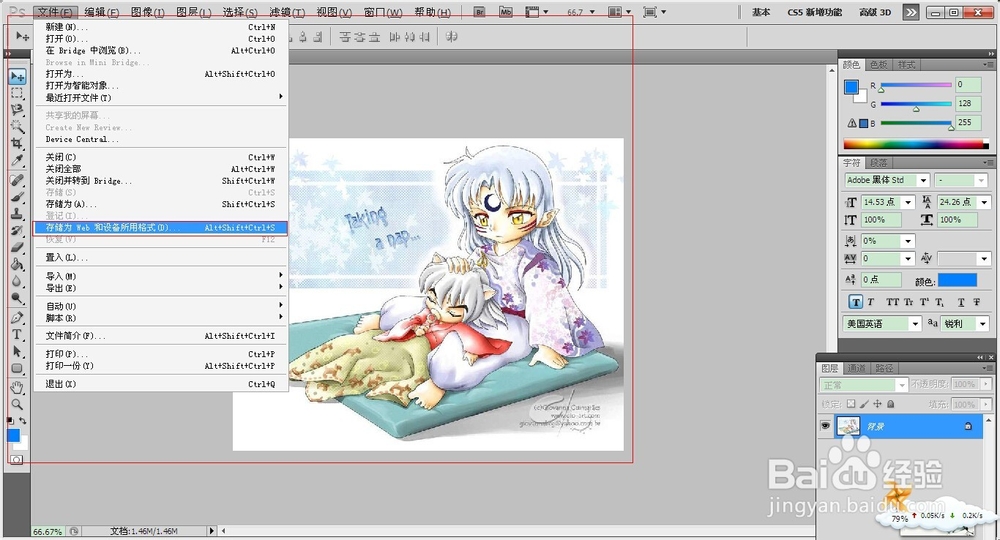Choose 退出(X) to quit Photoshop

tap(160, 384)
